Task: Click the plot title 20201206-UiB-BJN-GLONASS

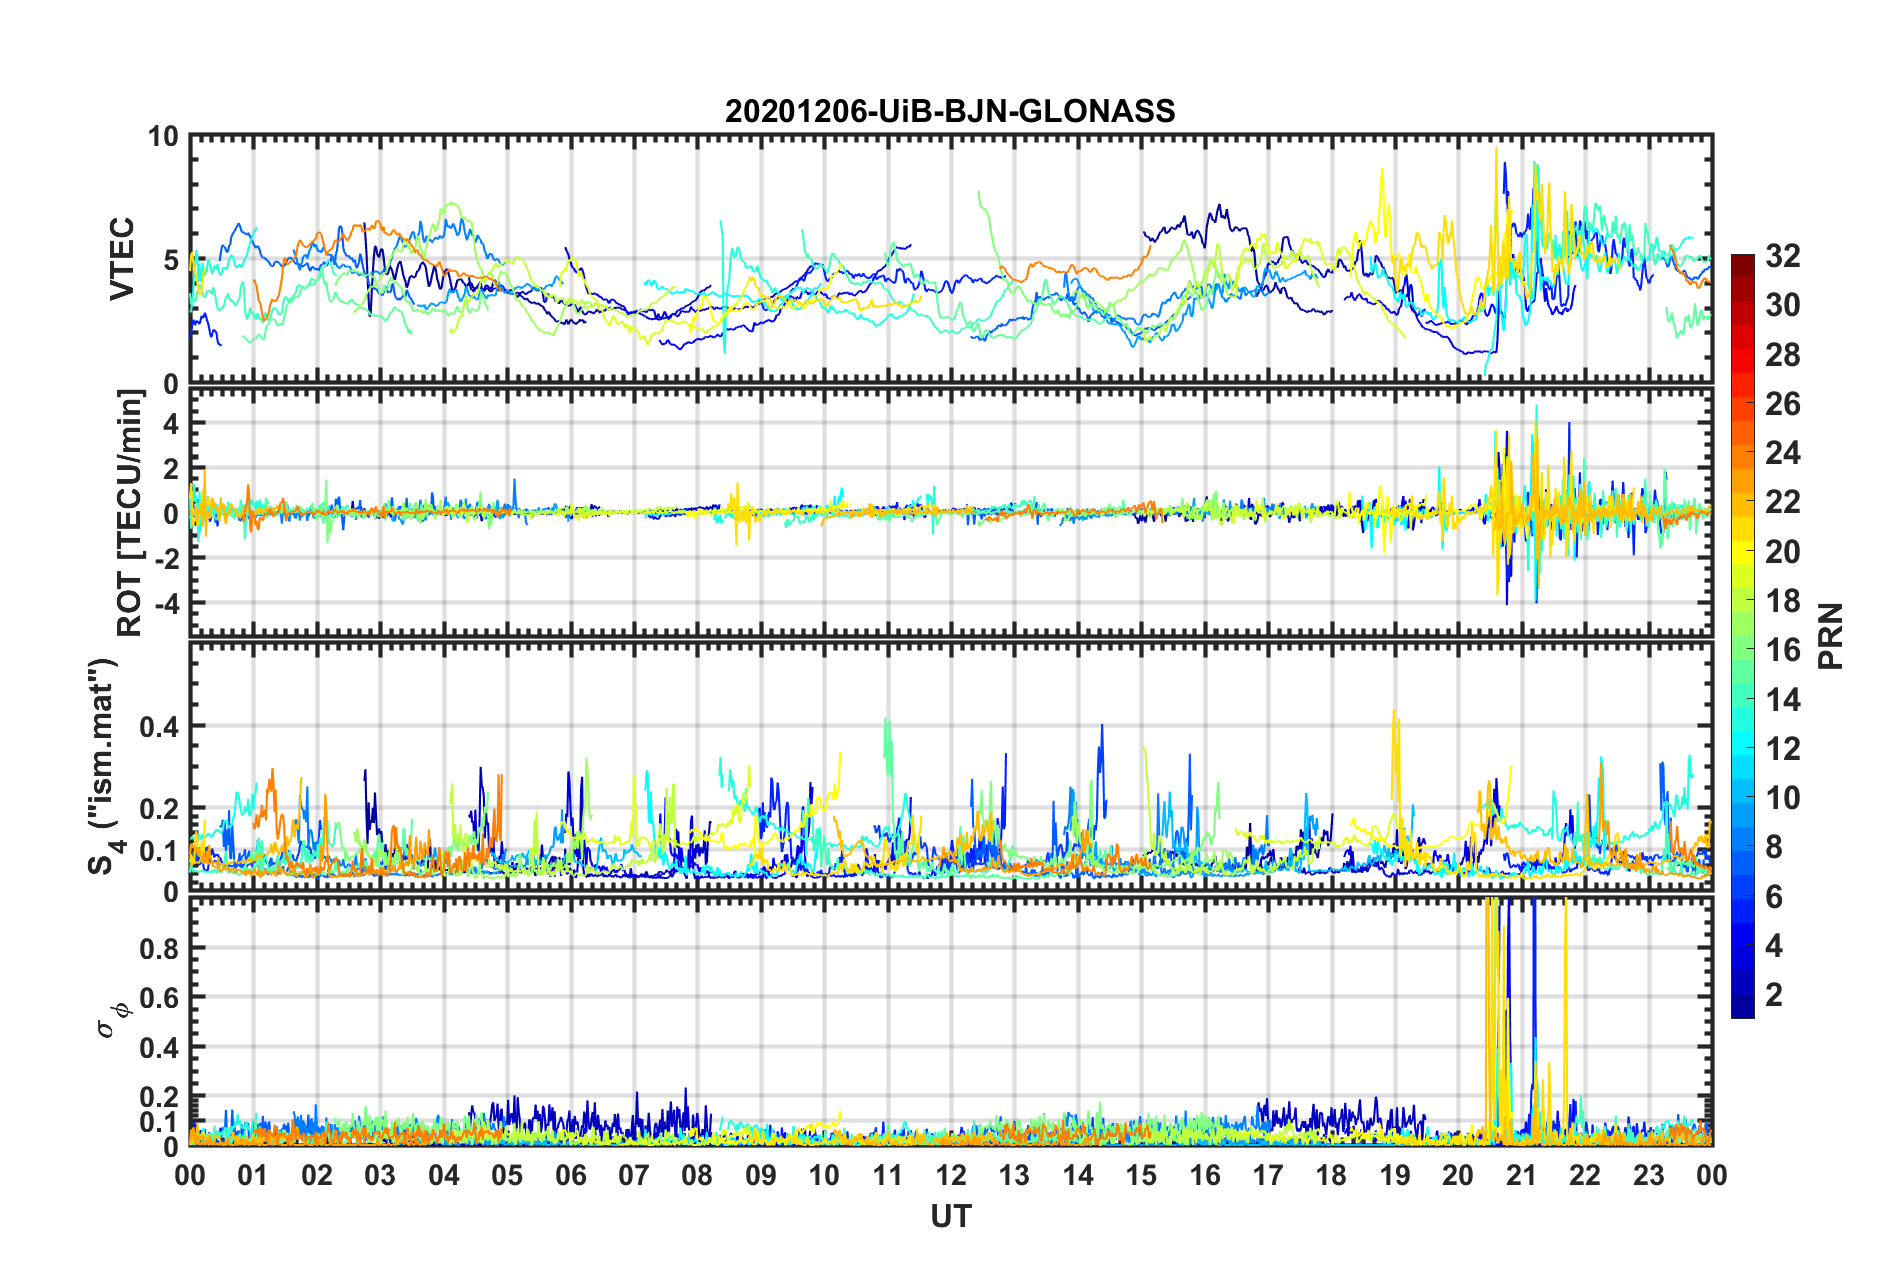Action: [950, 111]
